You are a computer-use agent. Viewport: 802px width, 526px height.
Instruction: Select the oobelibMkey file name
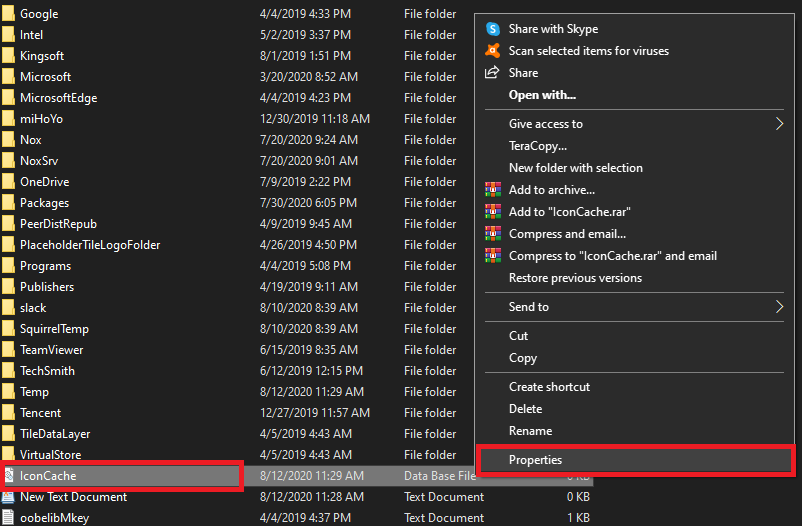coord(54,518)
